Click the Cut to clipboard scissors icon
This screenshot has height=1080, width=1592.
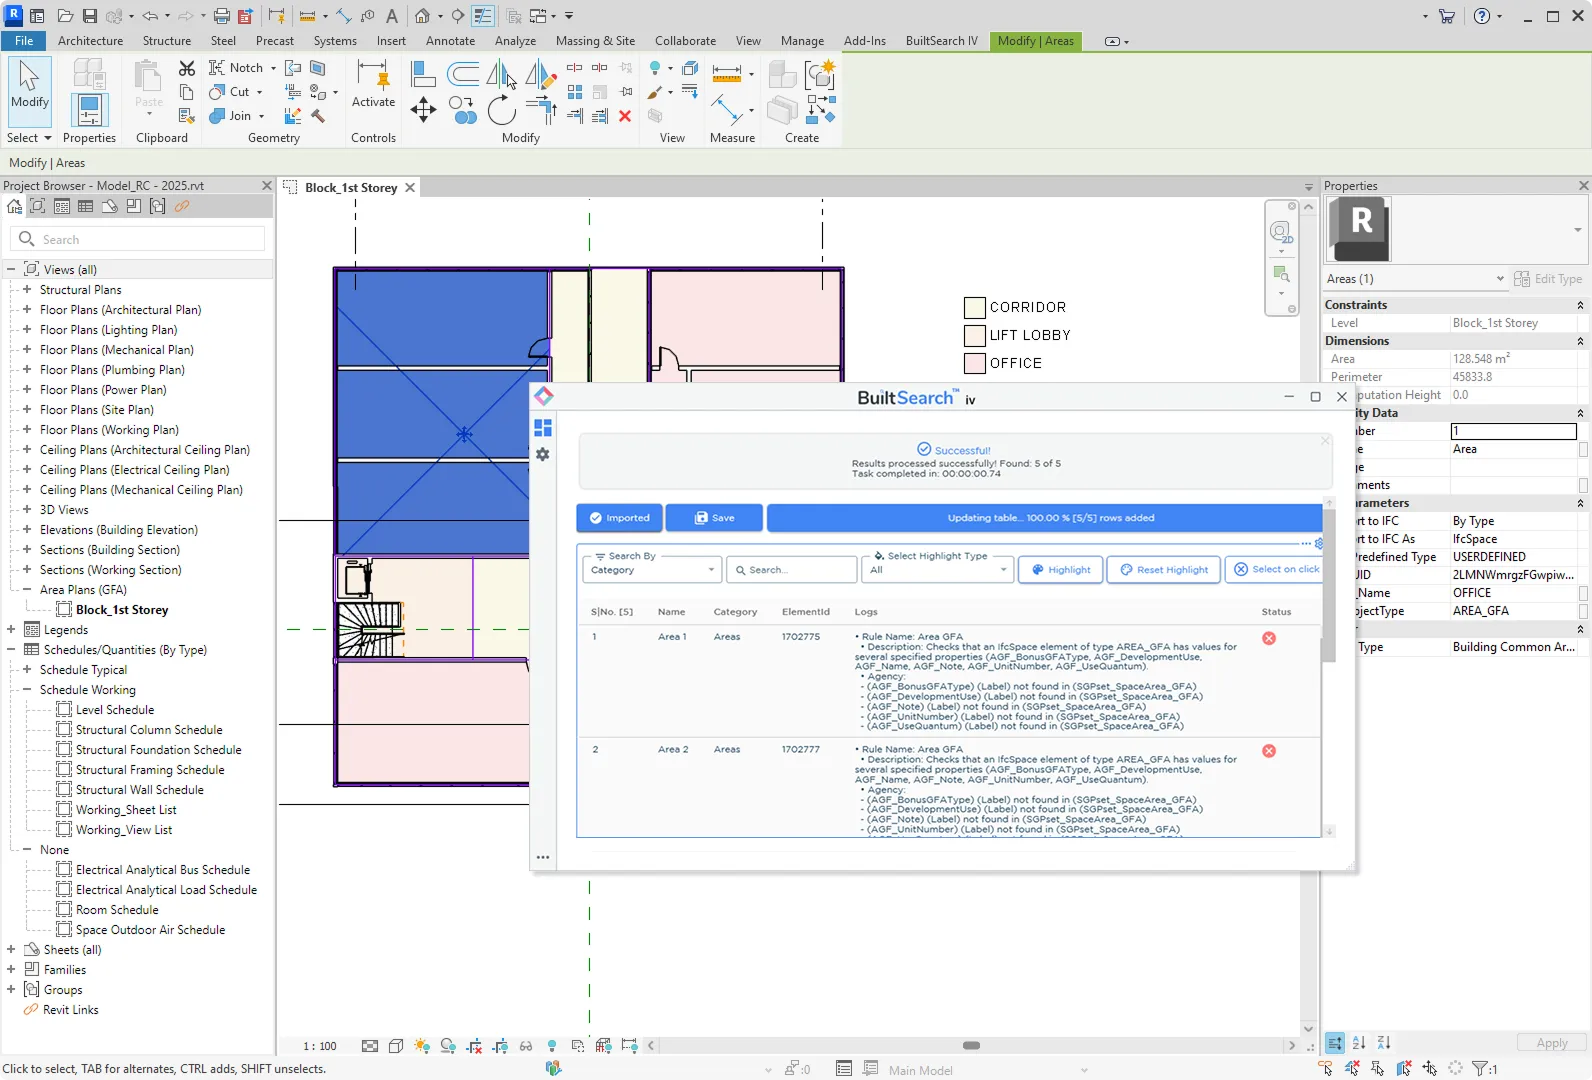pos(187,68)
